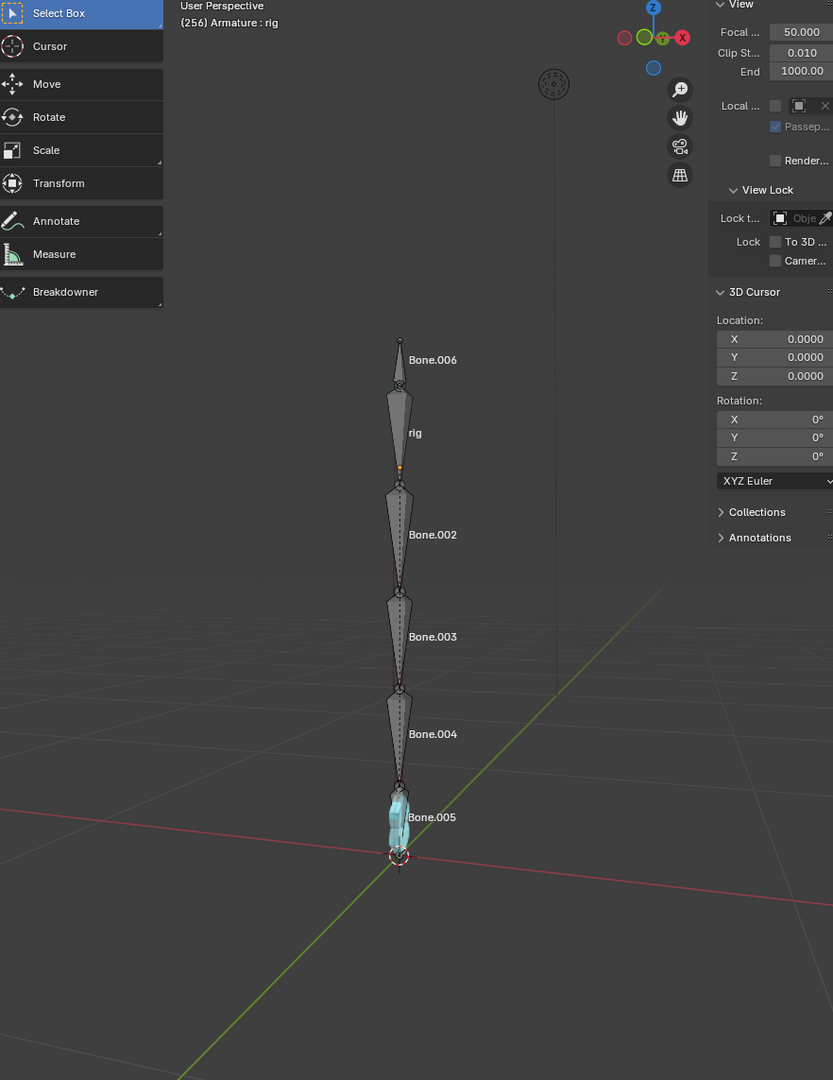This screenshot has height=1080, width=833.
Task: Enable Camera to View lock checkbox
Action: 775,261
